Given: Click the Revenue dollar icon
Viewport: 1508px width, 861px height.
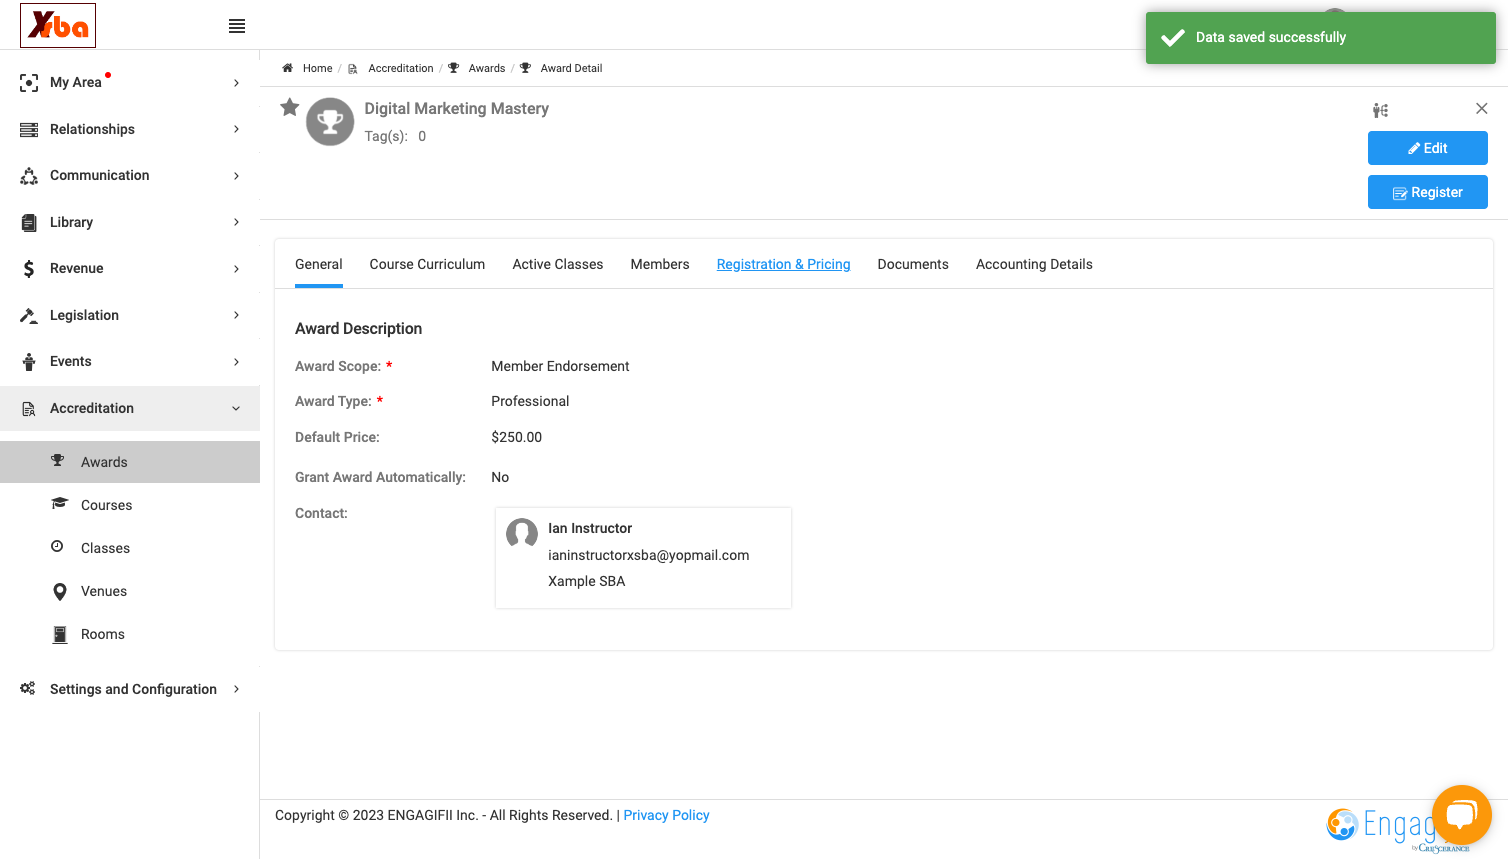Looking at the screenshot, I should [x=29, y=268].
